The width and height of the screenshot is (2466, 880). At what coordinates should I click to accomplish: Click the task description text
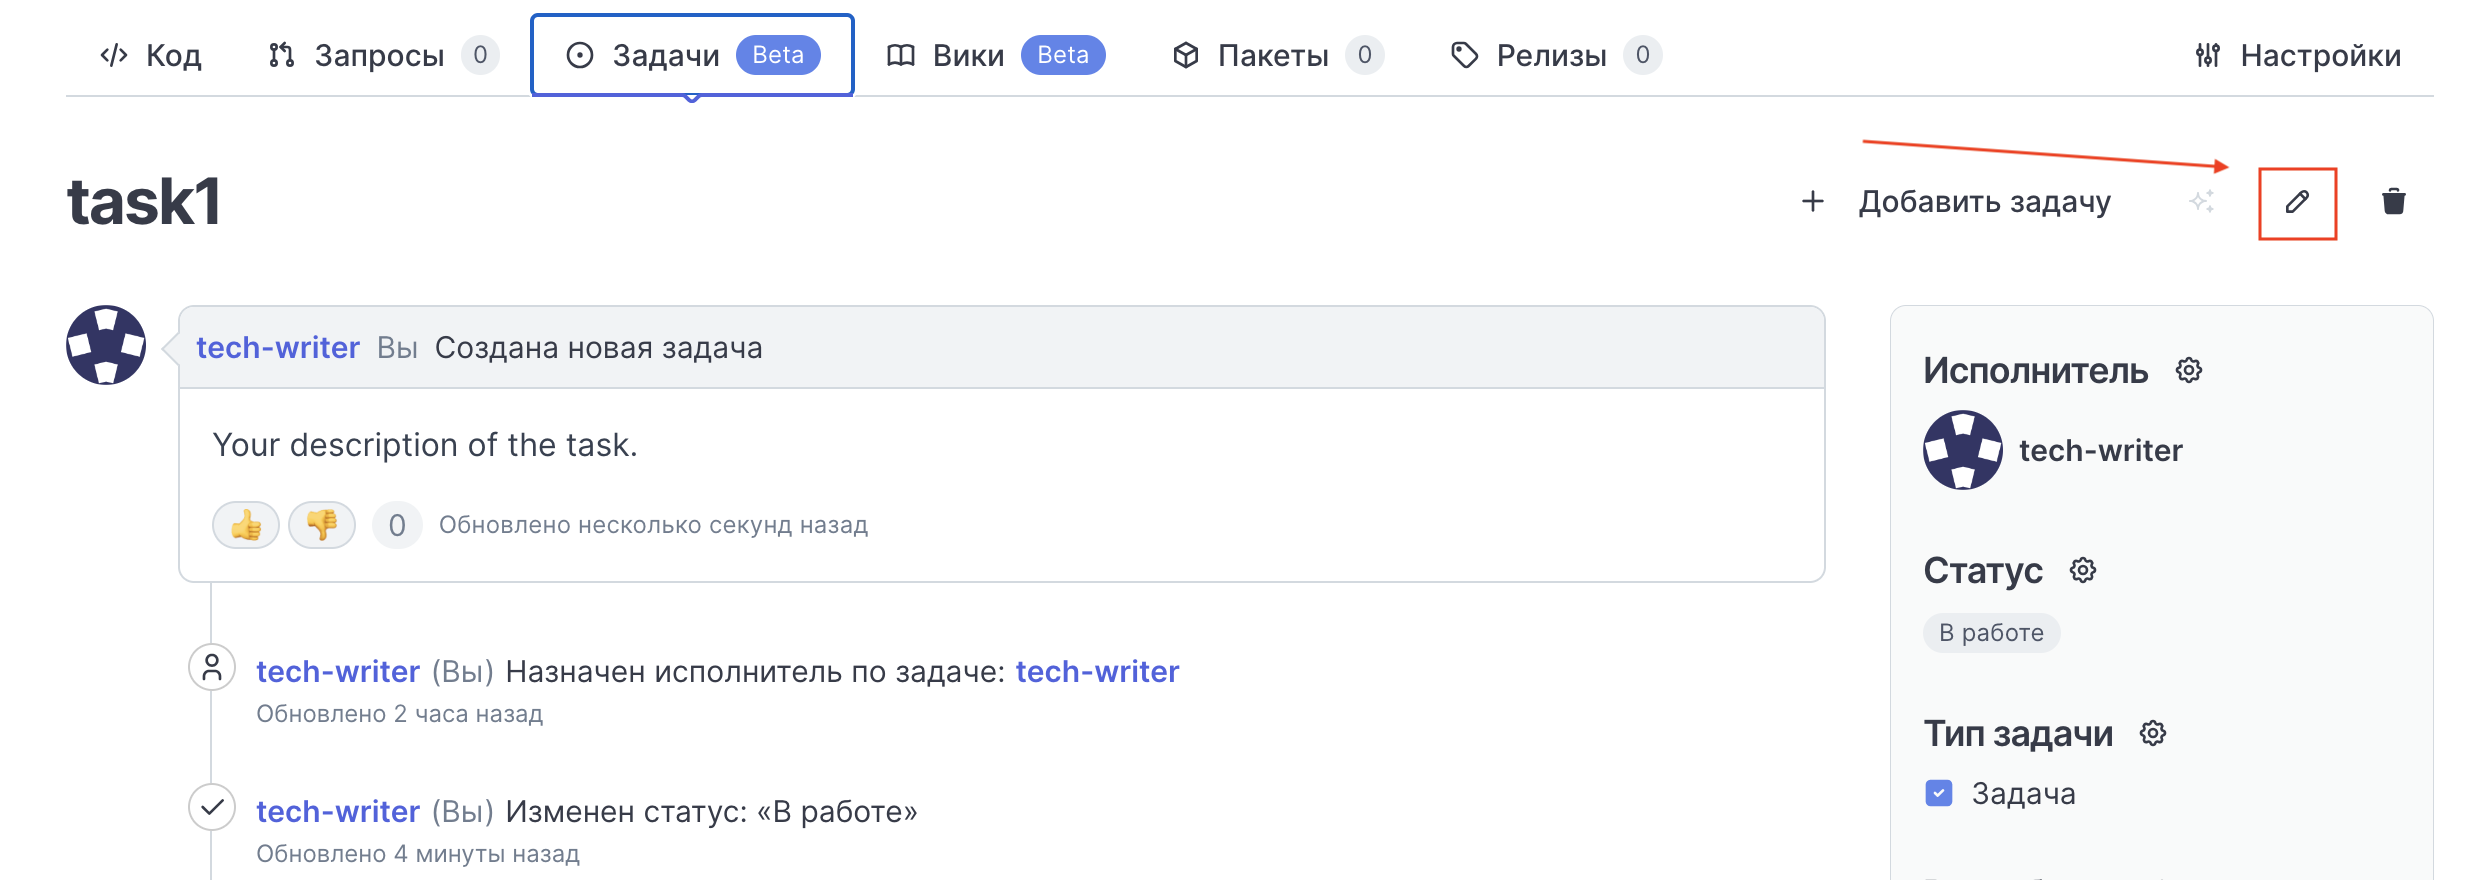pyautogui.click(x=425, y=445)
